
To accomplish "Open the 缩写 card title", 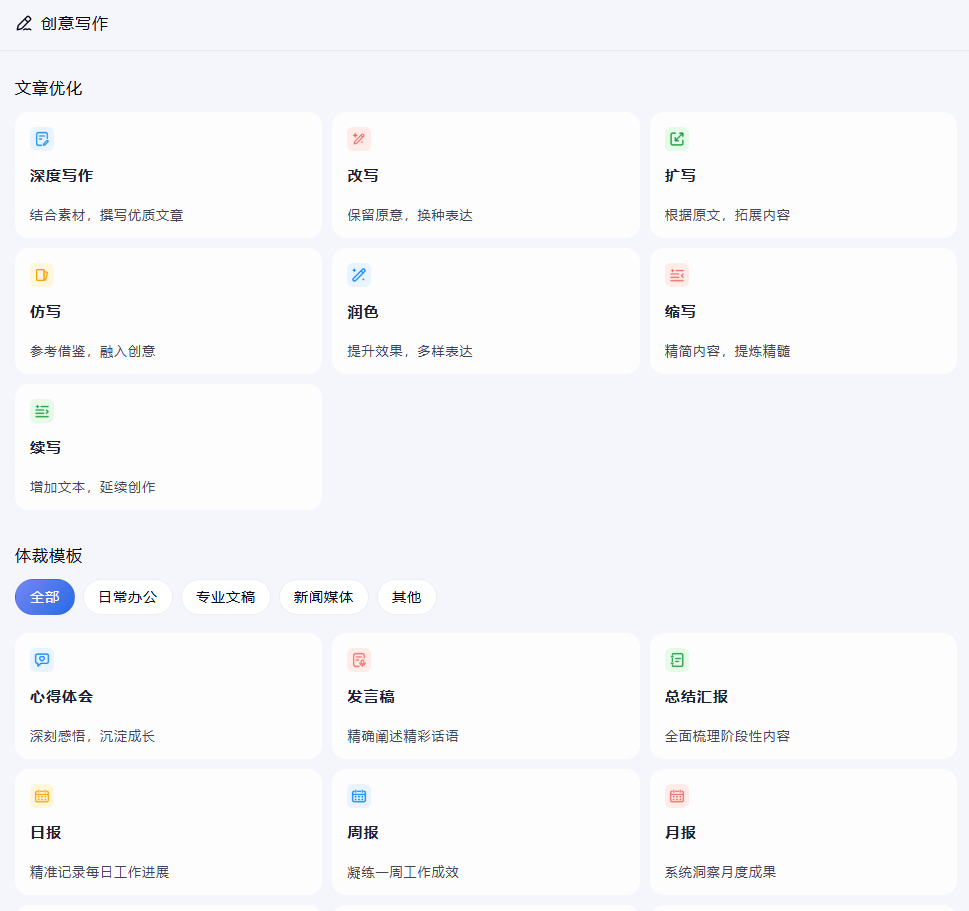I will point(680,312).
